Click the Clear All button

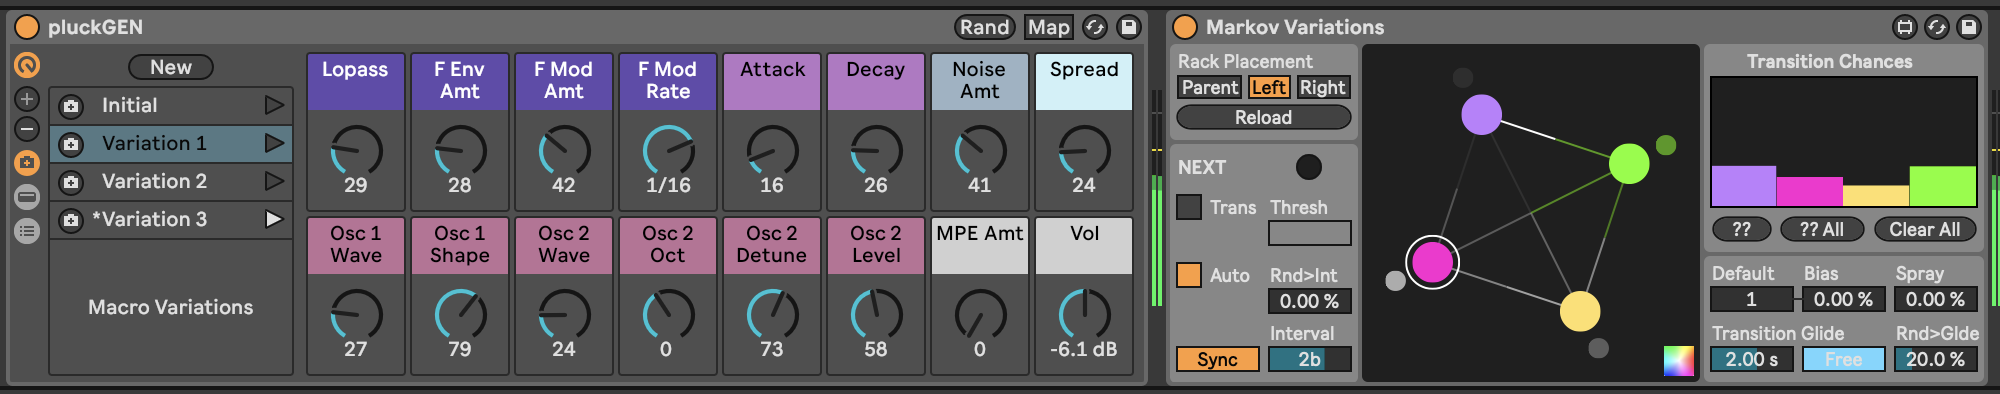[1925, 230]
